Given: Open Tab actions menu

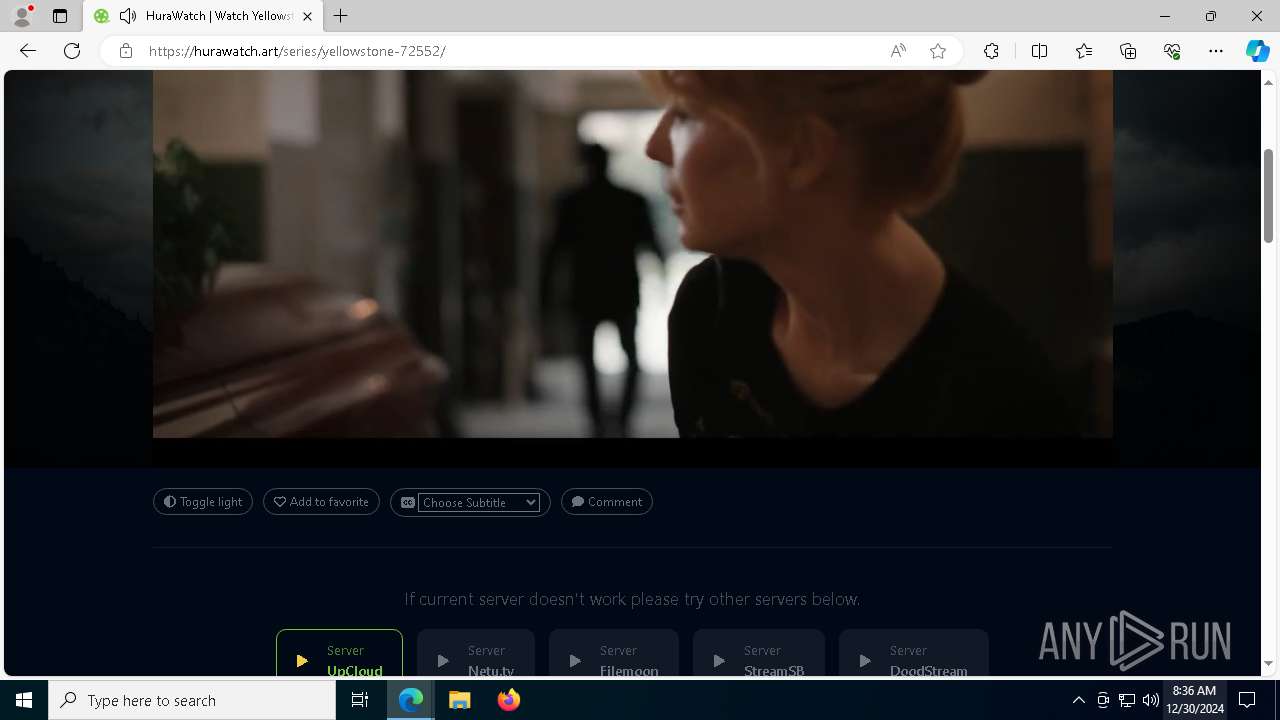Looking at the screenshot, I should tap(60, 16).
